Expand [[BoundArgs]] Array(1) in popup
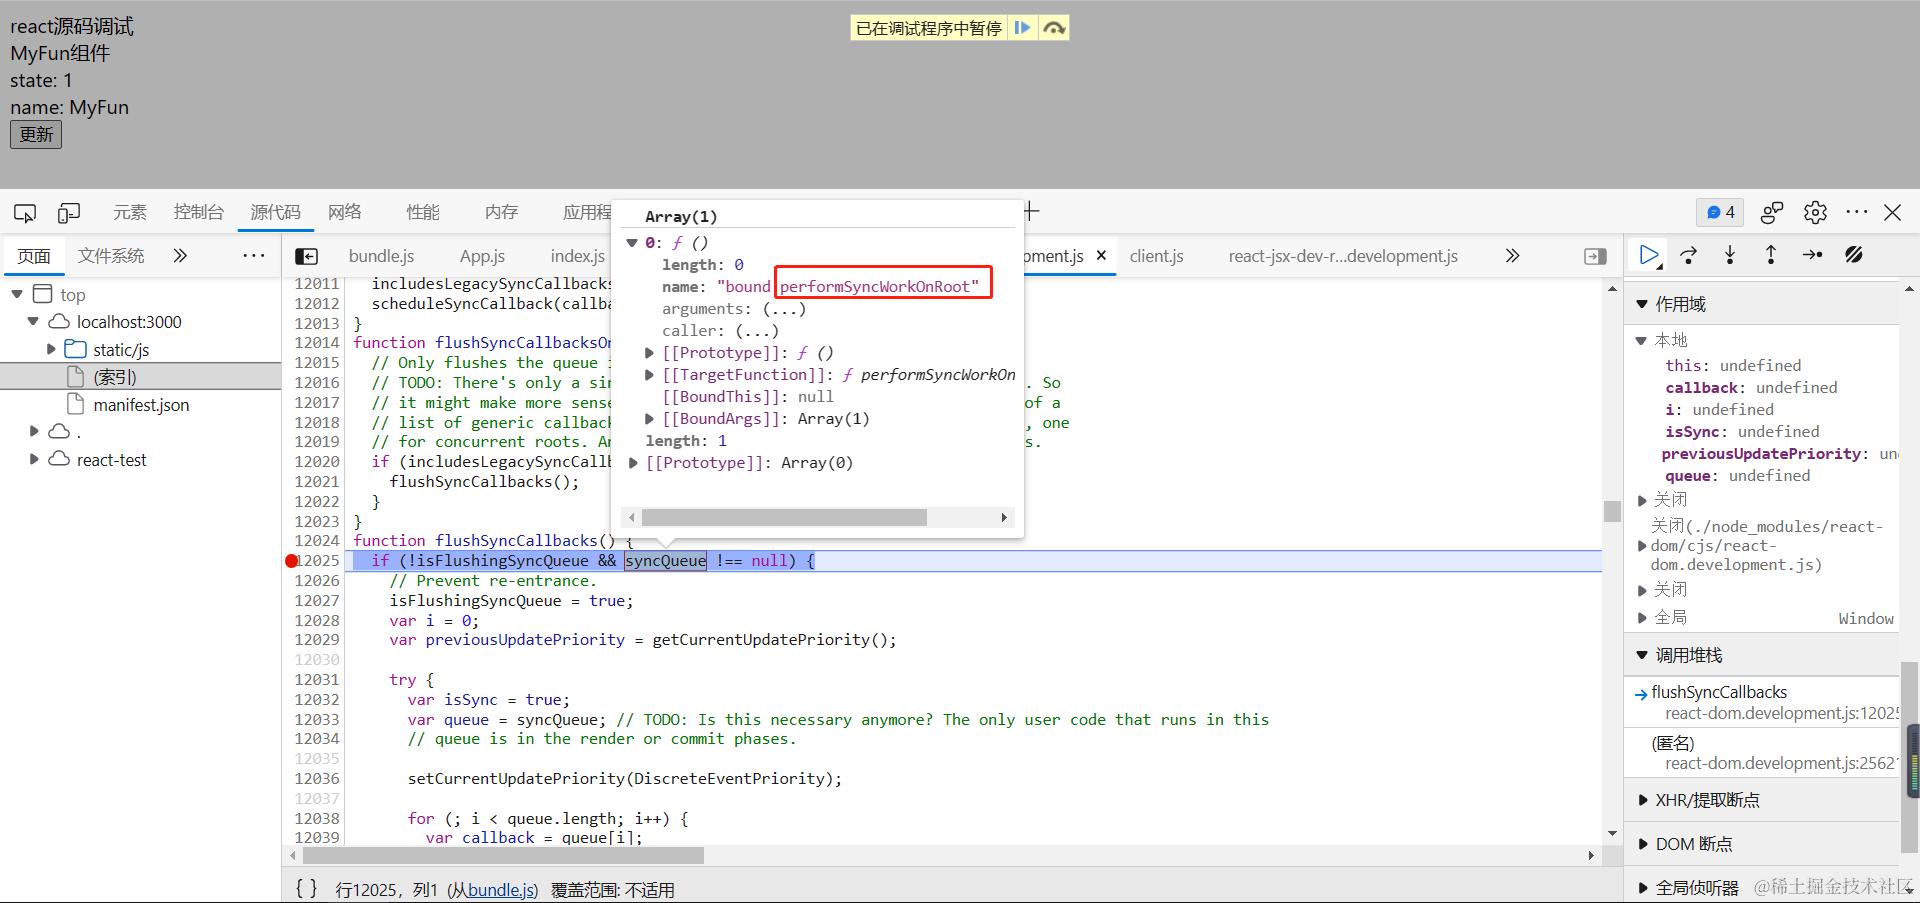This screenshot has height=903, width=1920. pyautogui.click(x=649, y=419)
